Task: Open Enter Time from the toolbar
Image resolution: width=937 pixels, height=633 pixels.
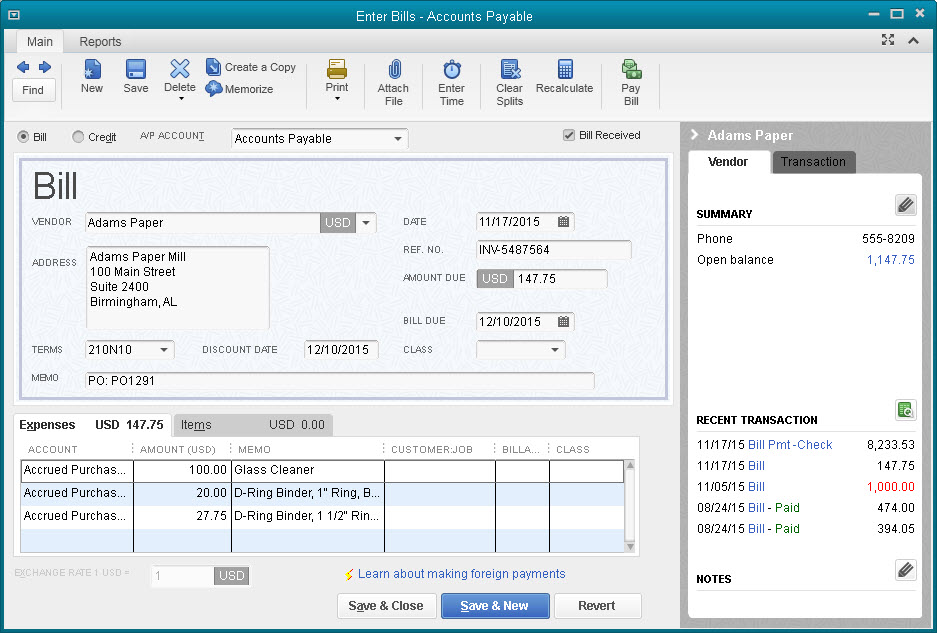Action: click(451, 78)
